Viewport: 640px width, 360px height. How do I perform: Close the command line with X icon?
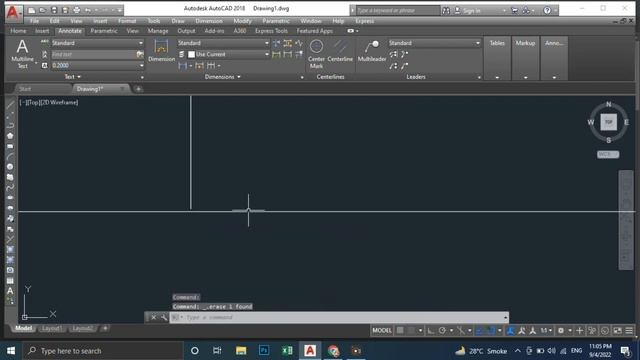click(153, 317)
